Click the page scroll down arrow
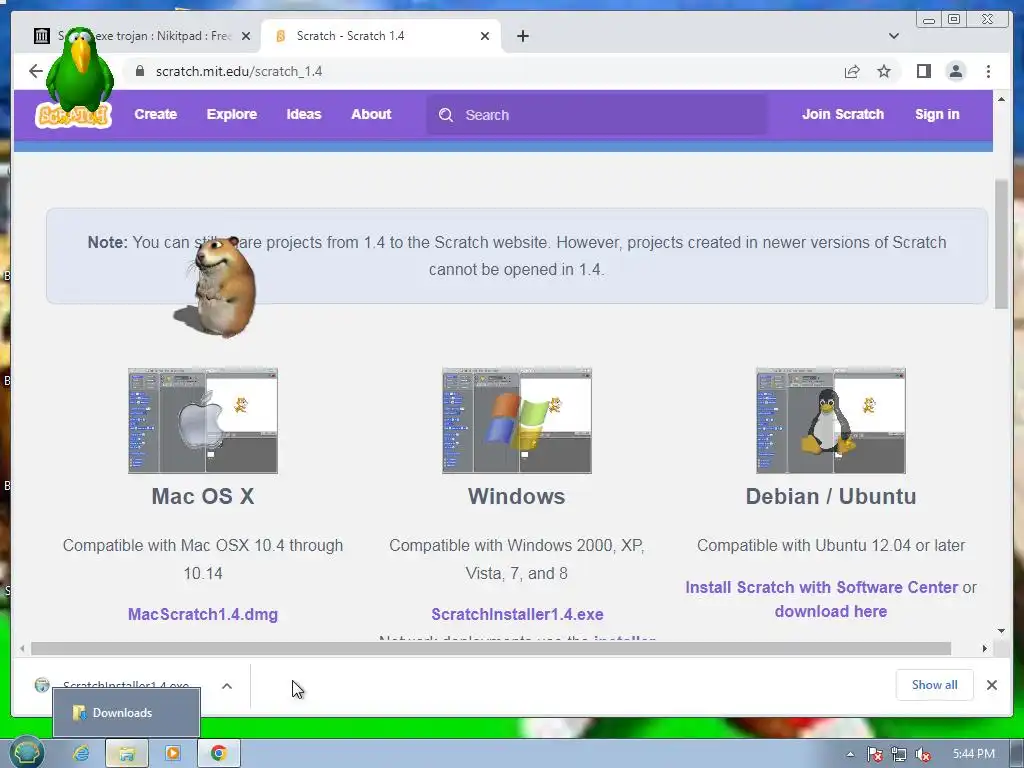This screenshot has height=768, width=1024. click(x=1001, y=631)
